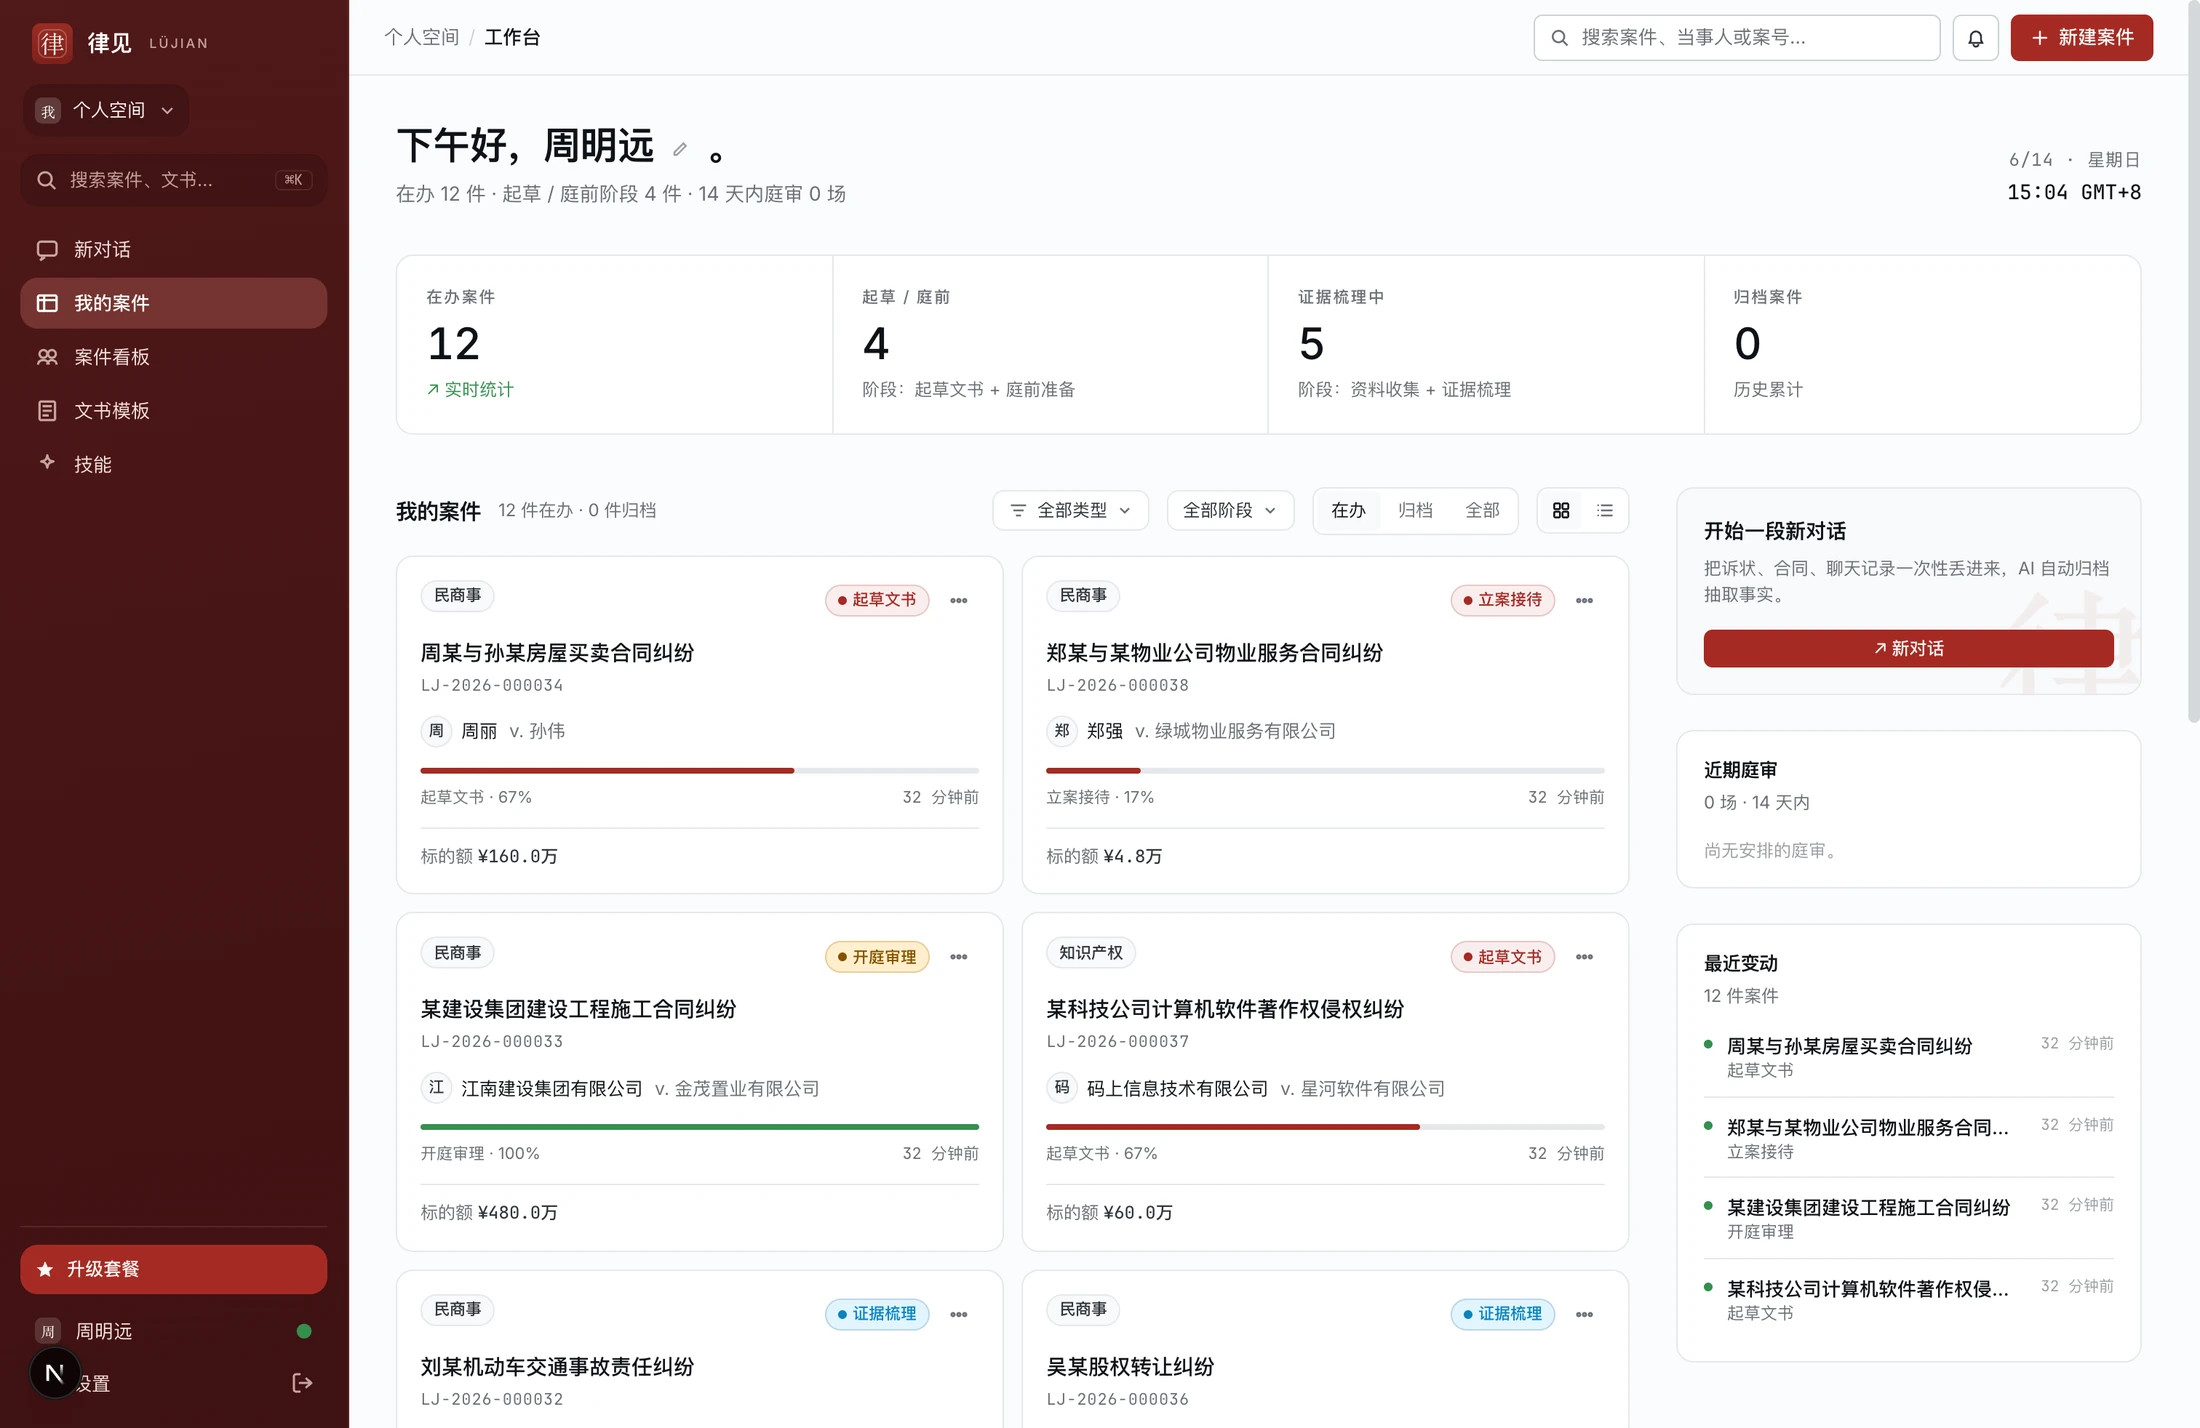The height and width of the screenshot is (1428, 2200).
Task: Click 个人空间 in the breadcrumb
Action: click(421, 37)
